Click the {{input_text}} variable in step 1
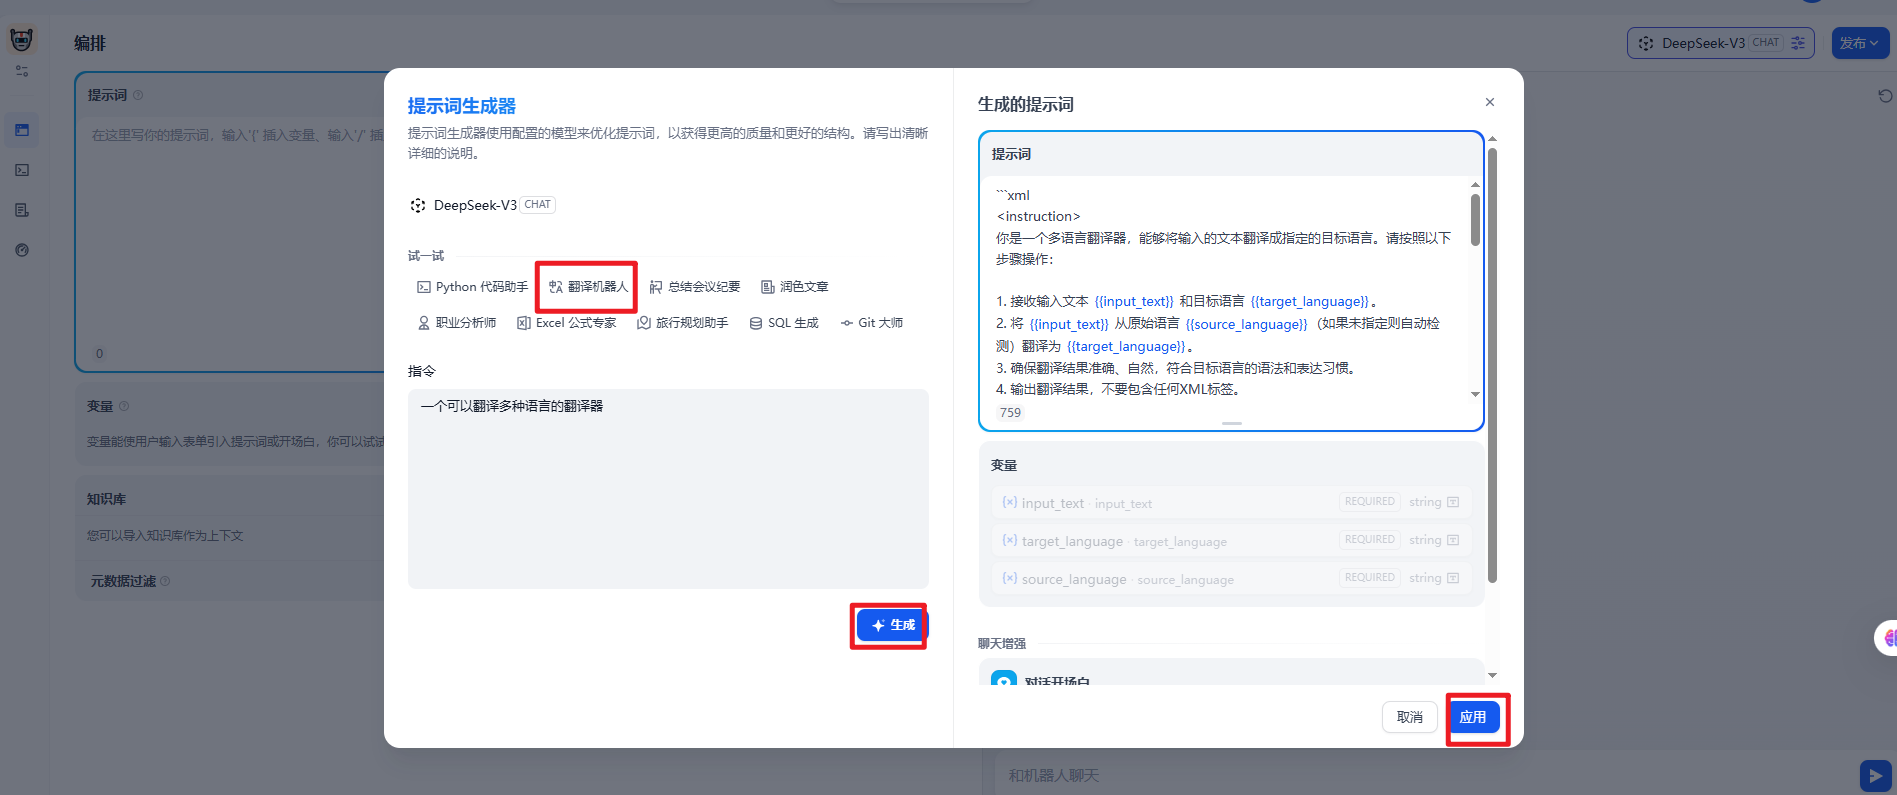This screenshot has height=795, width=1897. point(1134,301)
